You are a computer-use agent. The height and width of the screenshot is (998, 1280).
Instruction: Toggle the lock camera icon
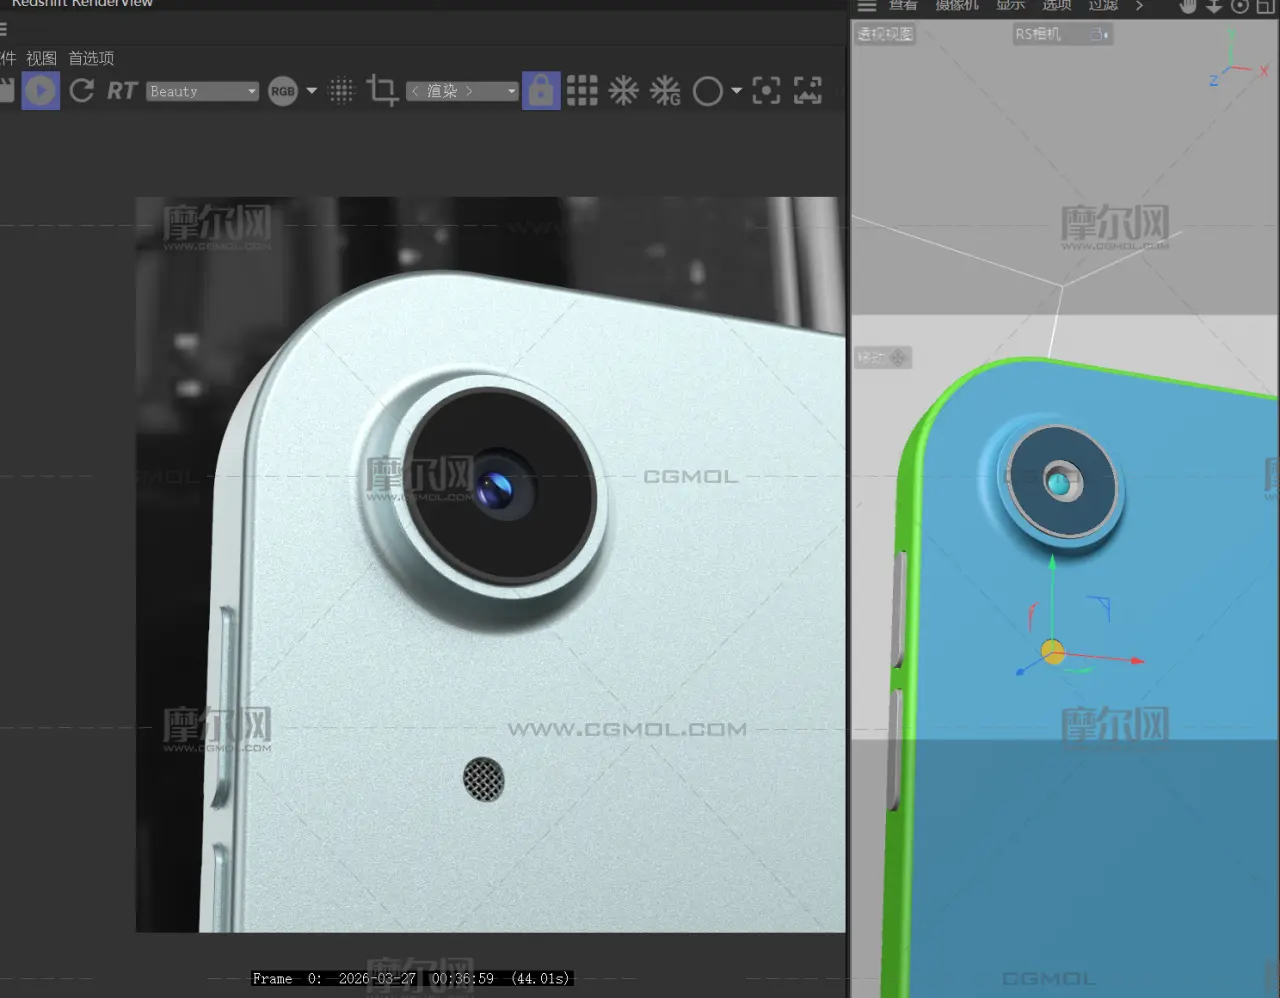(541, 91)
